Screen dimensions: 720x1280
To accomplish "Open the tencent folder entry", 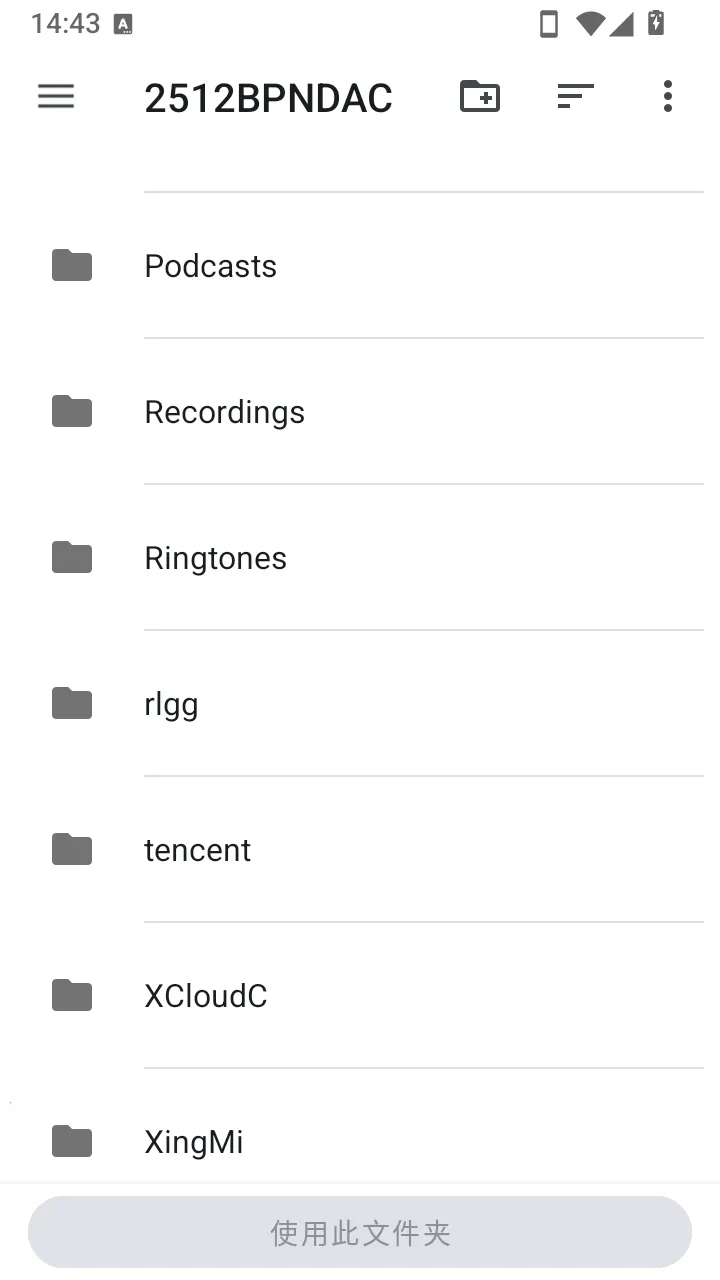I will pyautogui.click(x=360, y=849).
